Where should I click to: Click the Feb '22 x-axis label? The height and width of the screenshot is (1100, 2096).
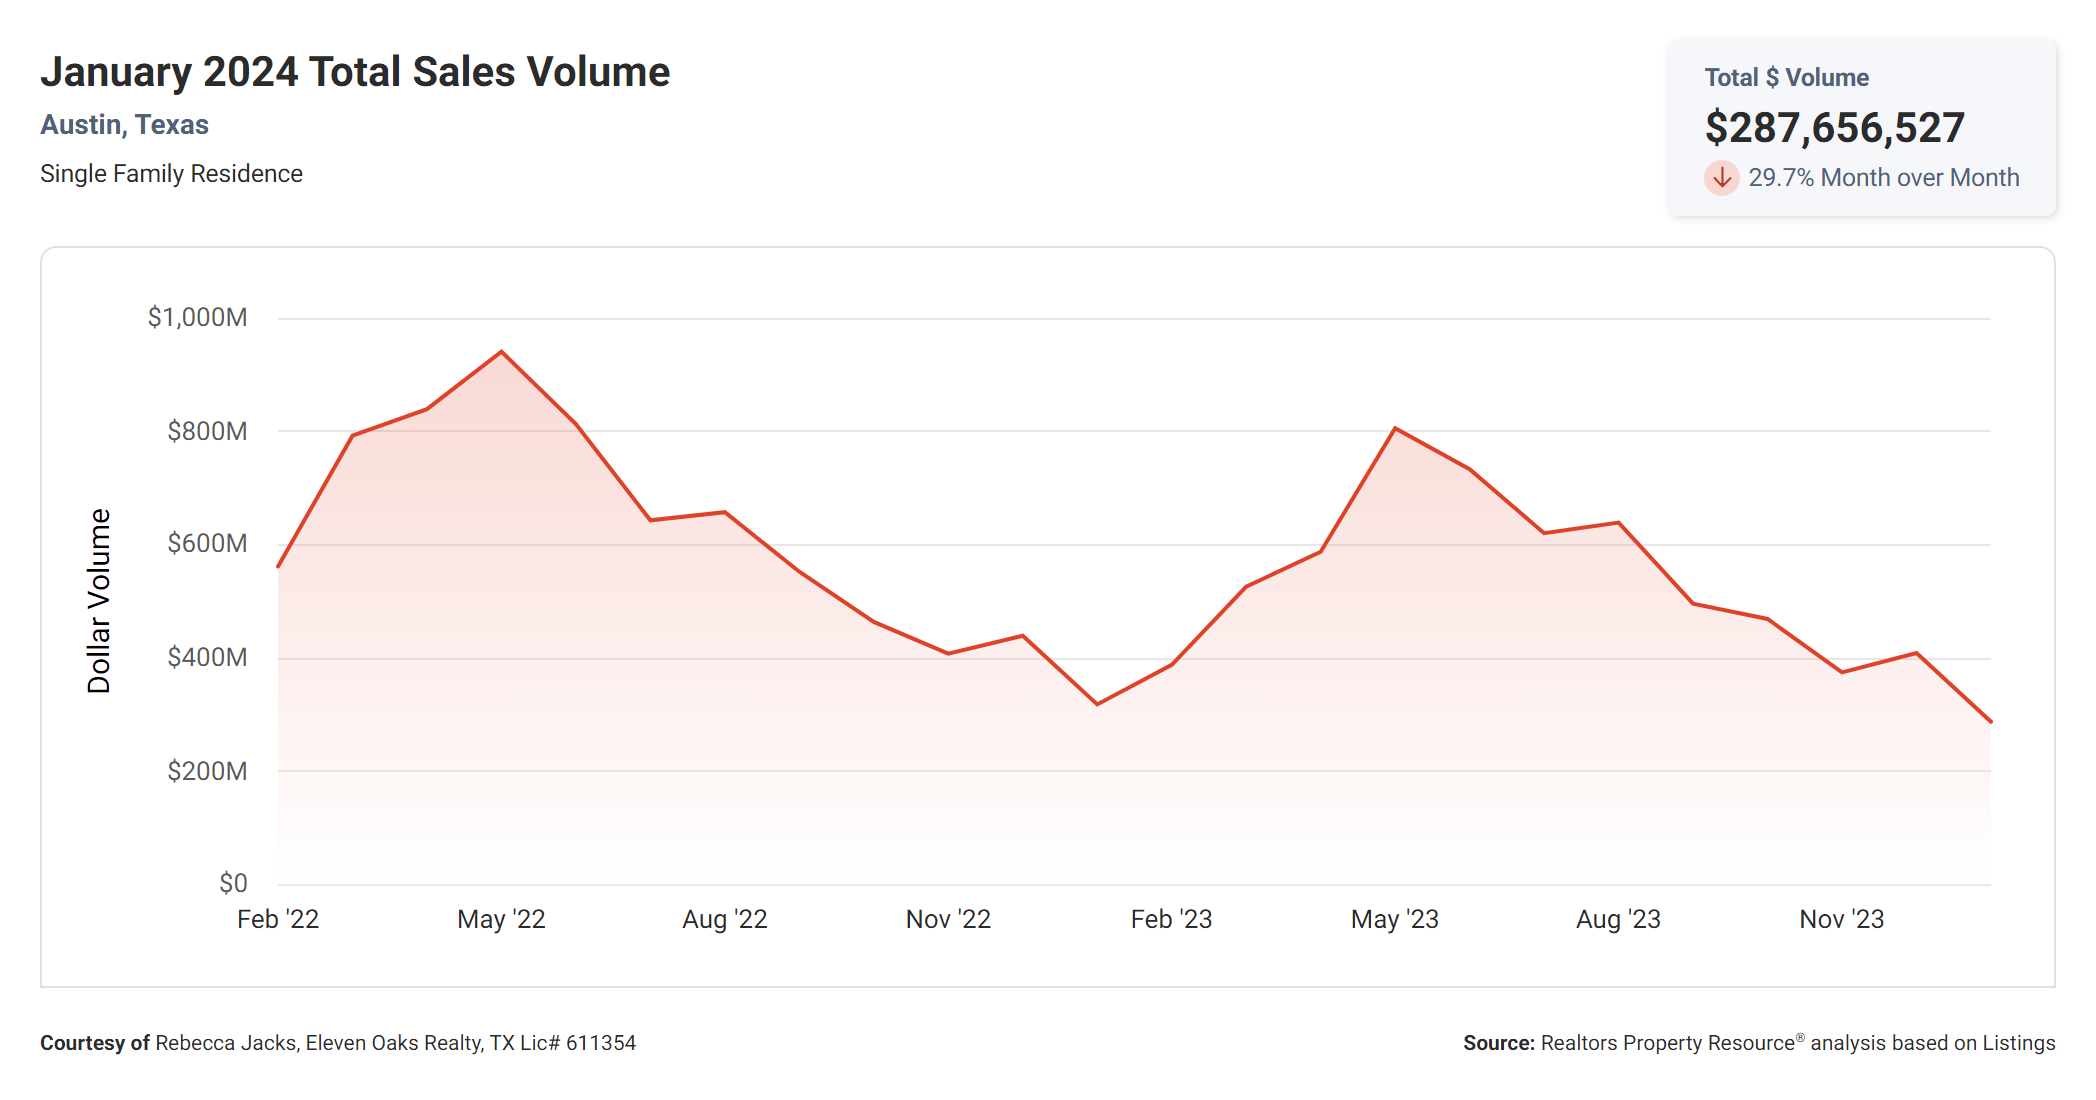tap(278, 919)
